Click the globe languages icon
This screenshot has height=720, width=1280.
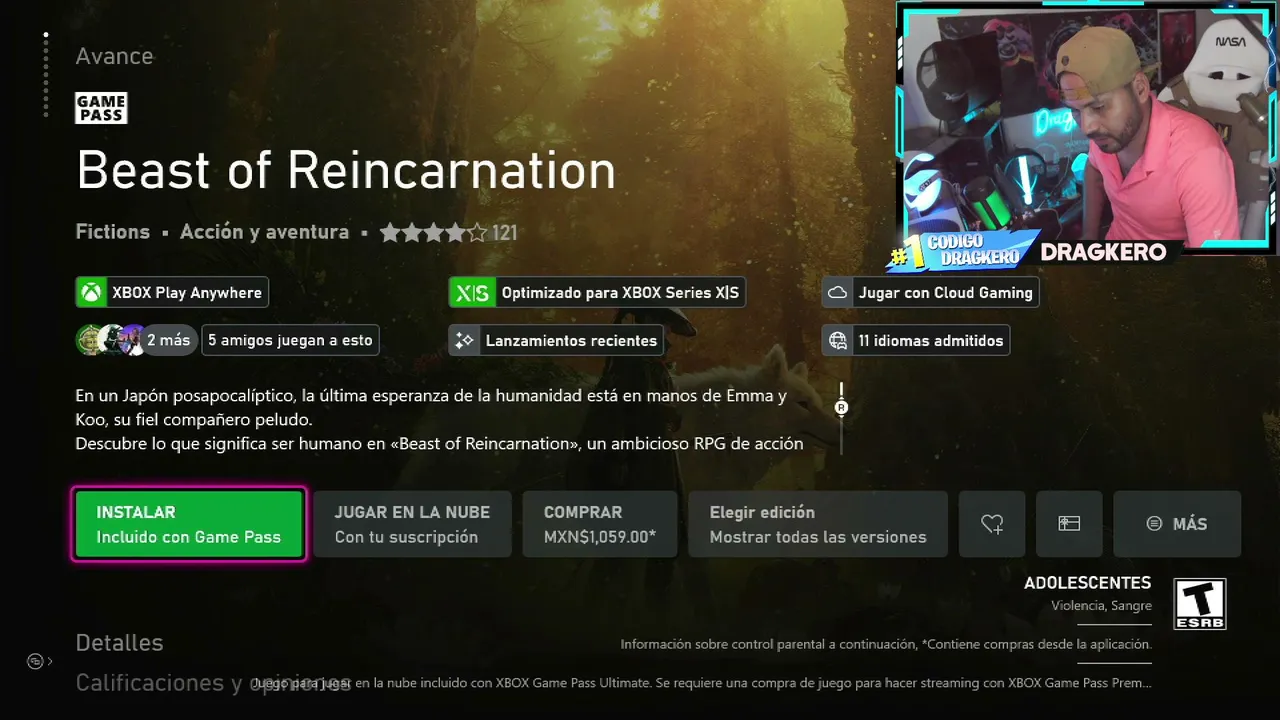pyautogui.click(x=838, y=340)
